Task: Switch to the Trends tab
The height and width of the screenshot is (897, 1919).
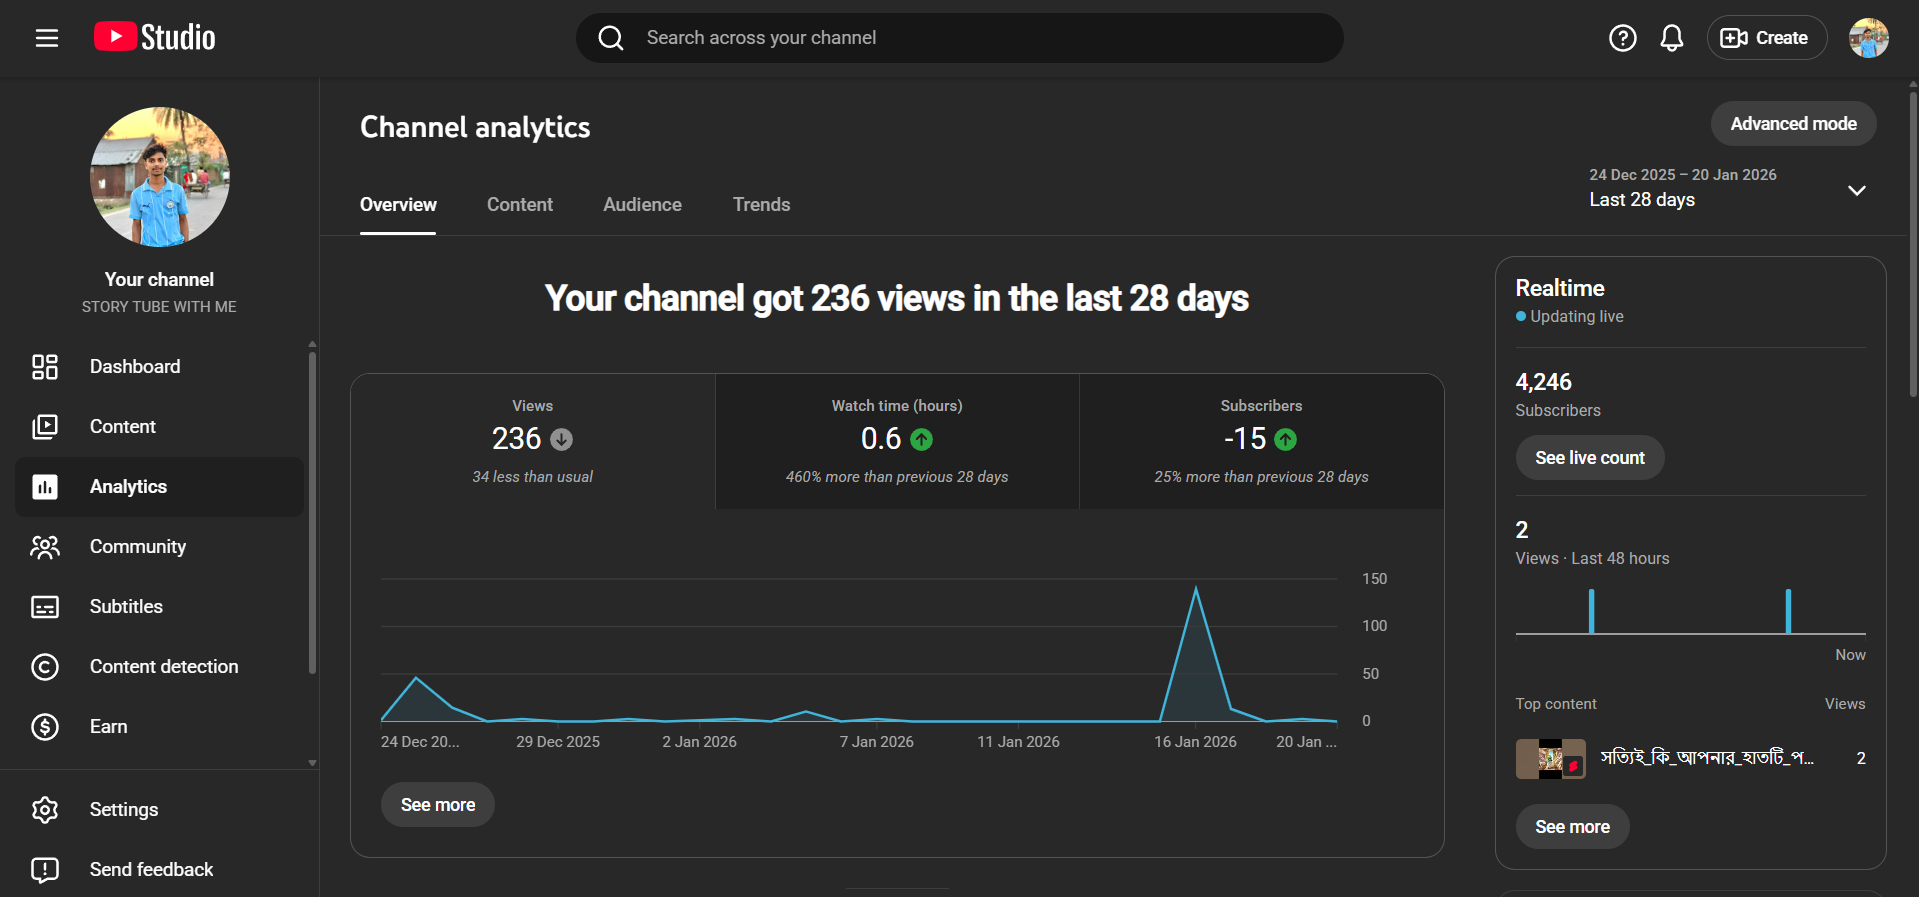Action: [761, 205]
